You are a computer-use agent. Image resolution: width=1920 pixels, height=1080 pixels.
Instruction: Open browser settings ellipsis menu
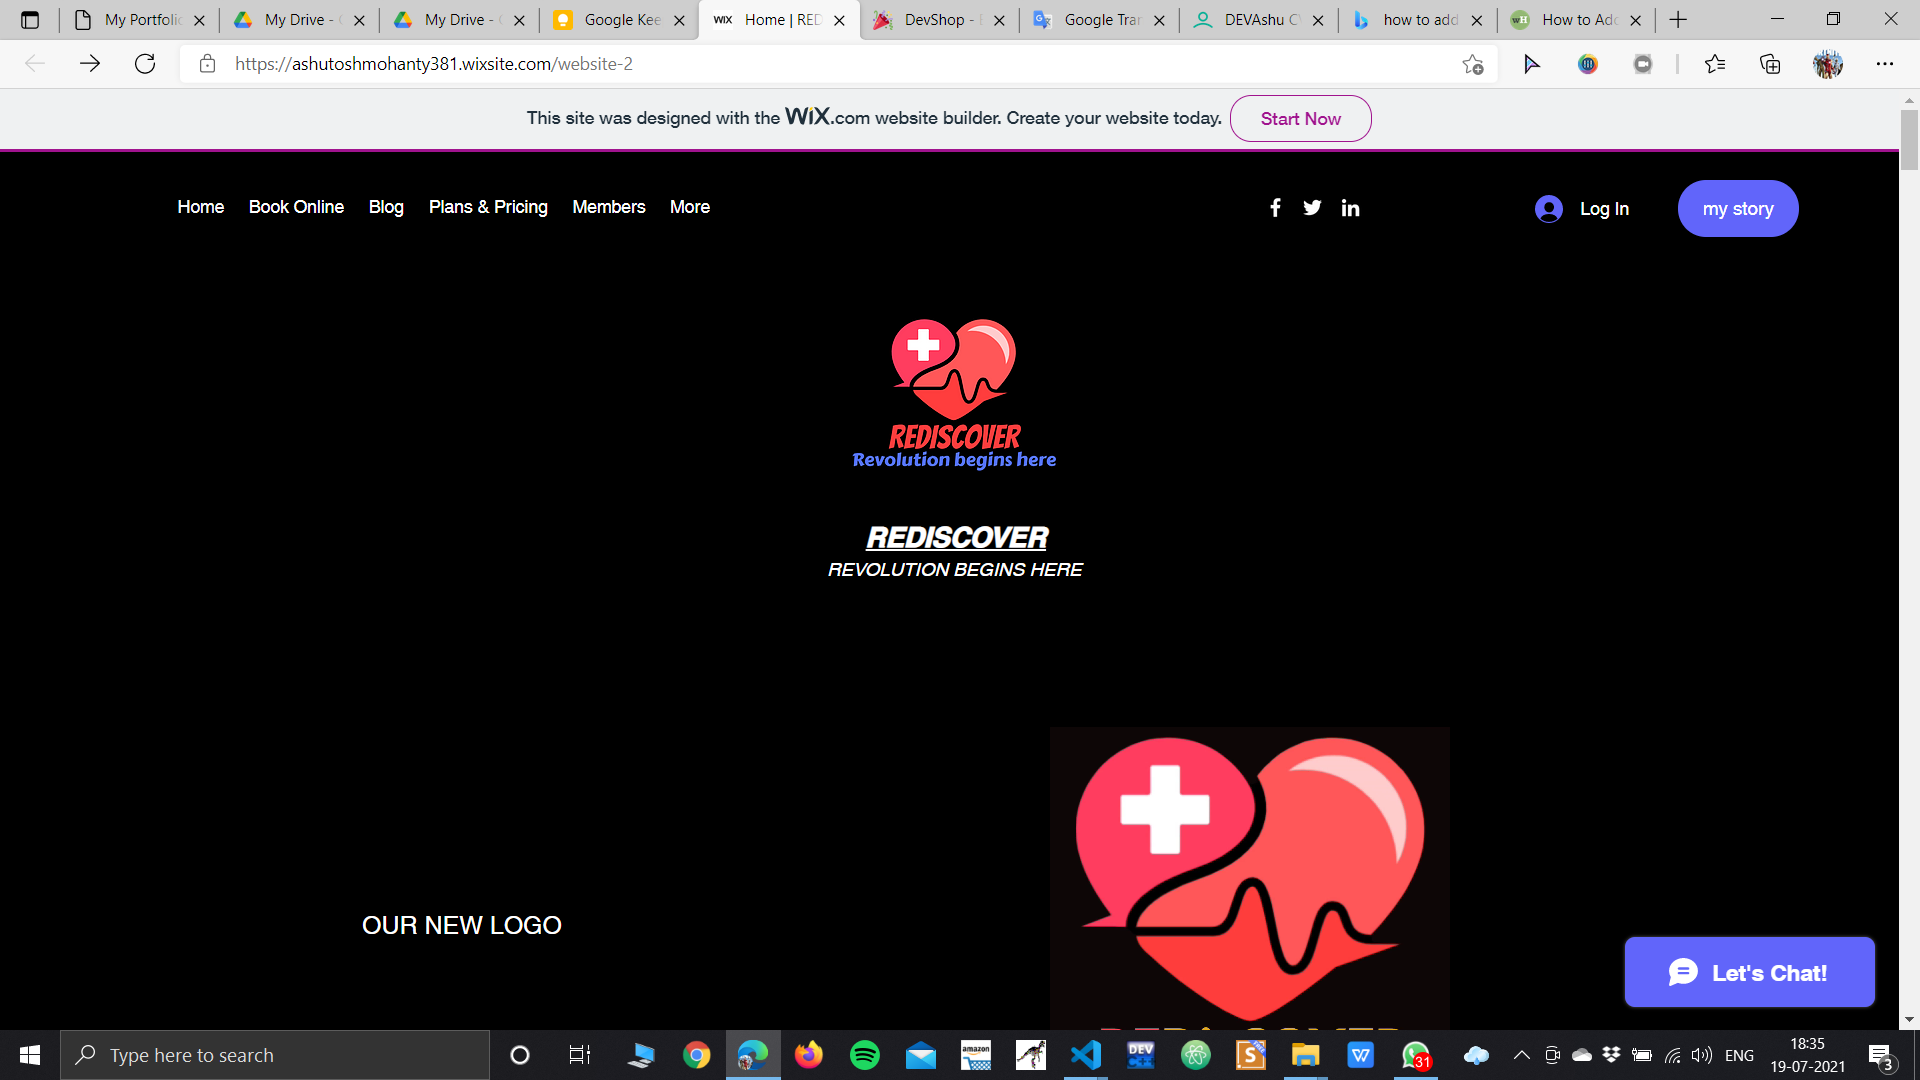click(x=1885, y=64)
